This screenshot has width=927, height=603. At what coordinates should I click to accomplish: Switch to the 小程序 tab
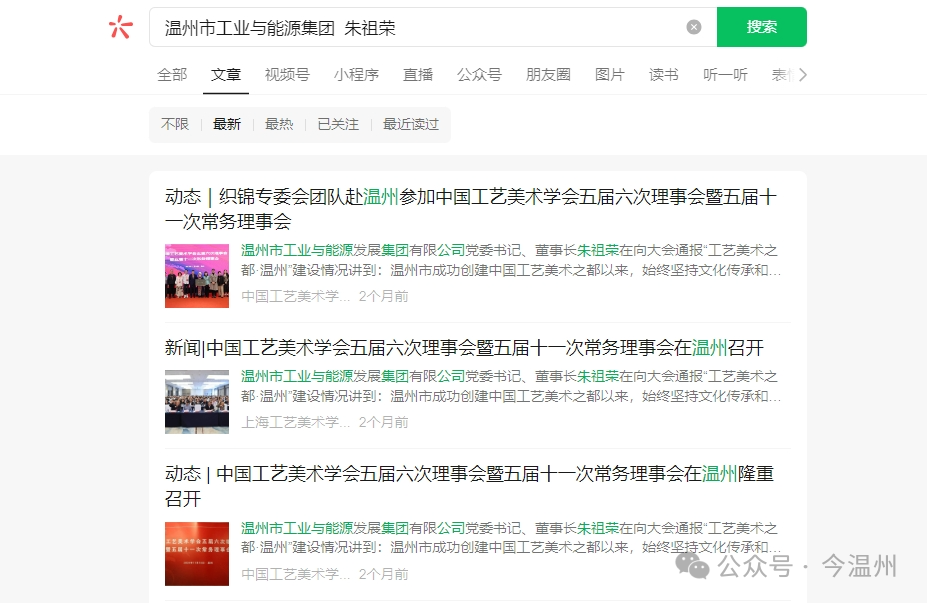[x=356, y=74]
